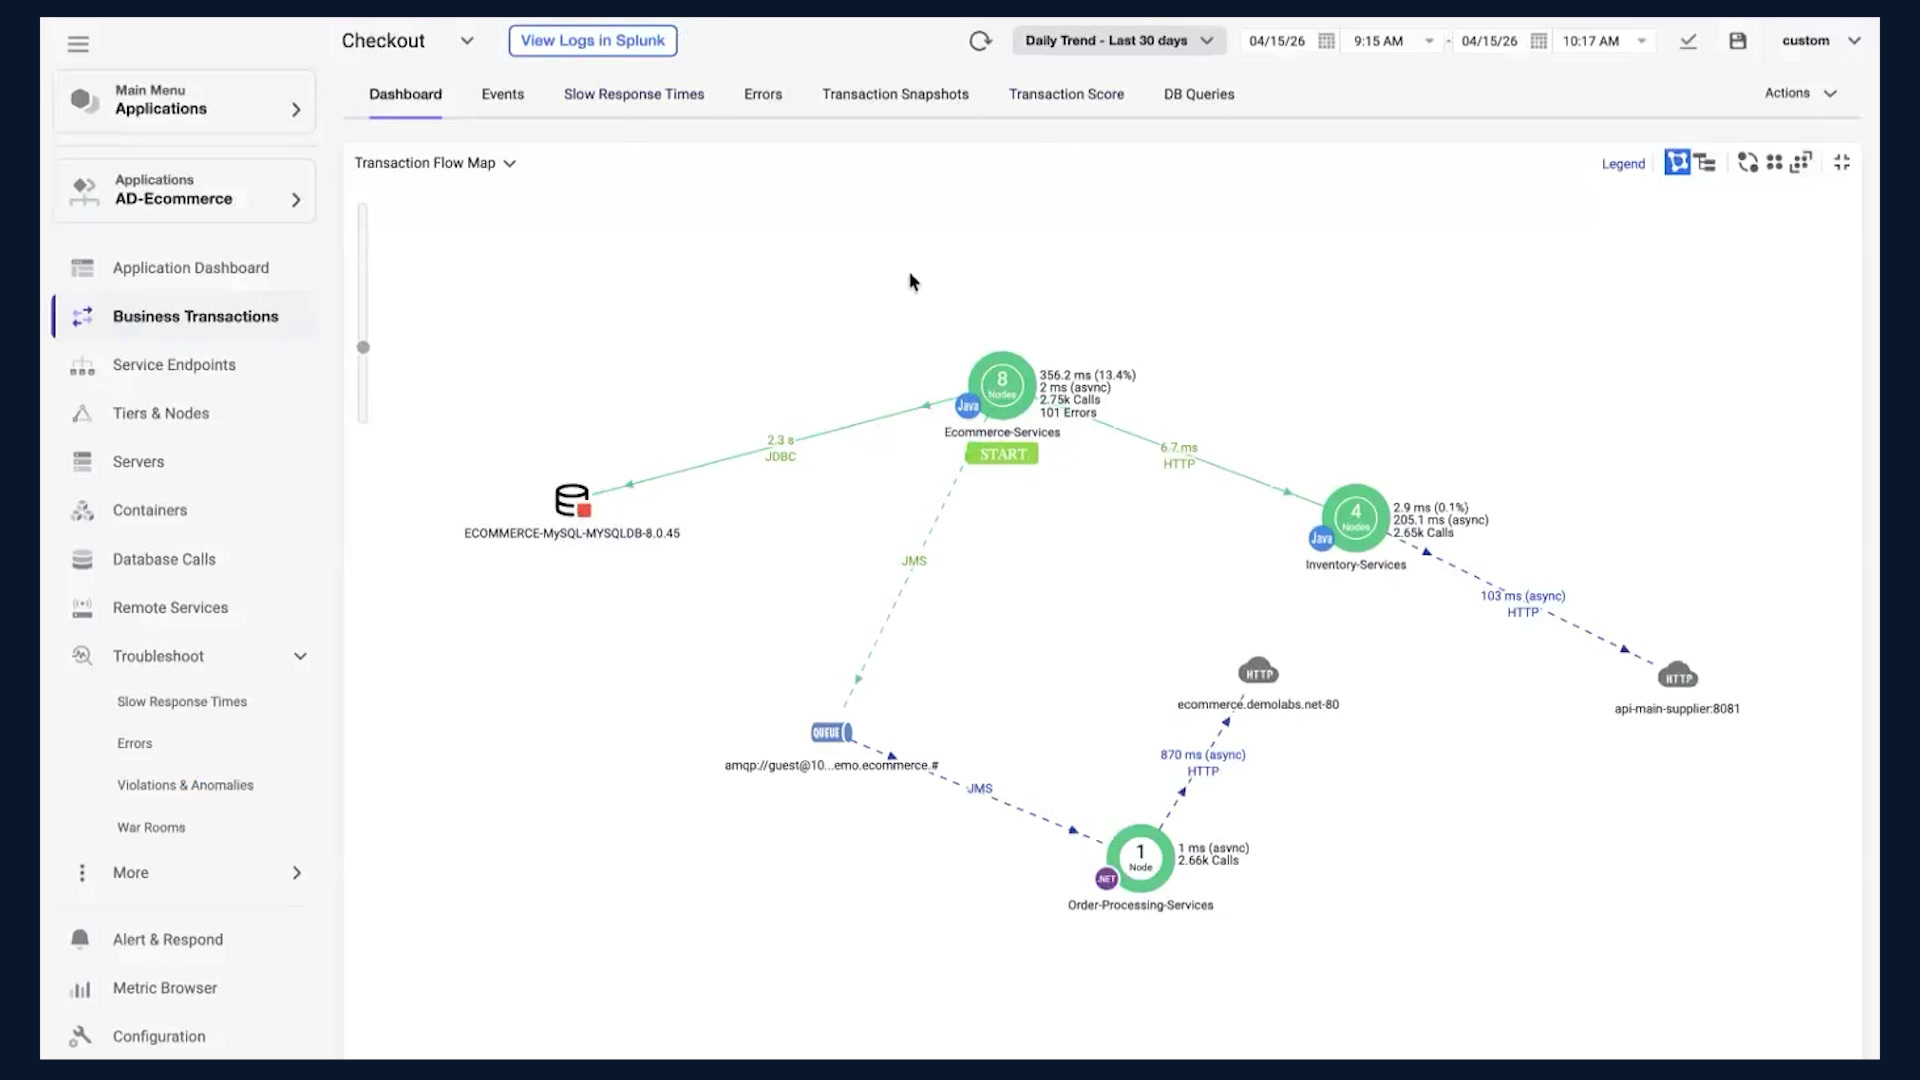Click the save time range icon
This screenshot has height=1080, width=1920.
(x=1738, y=41)
